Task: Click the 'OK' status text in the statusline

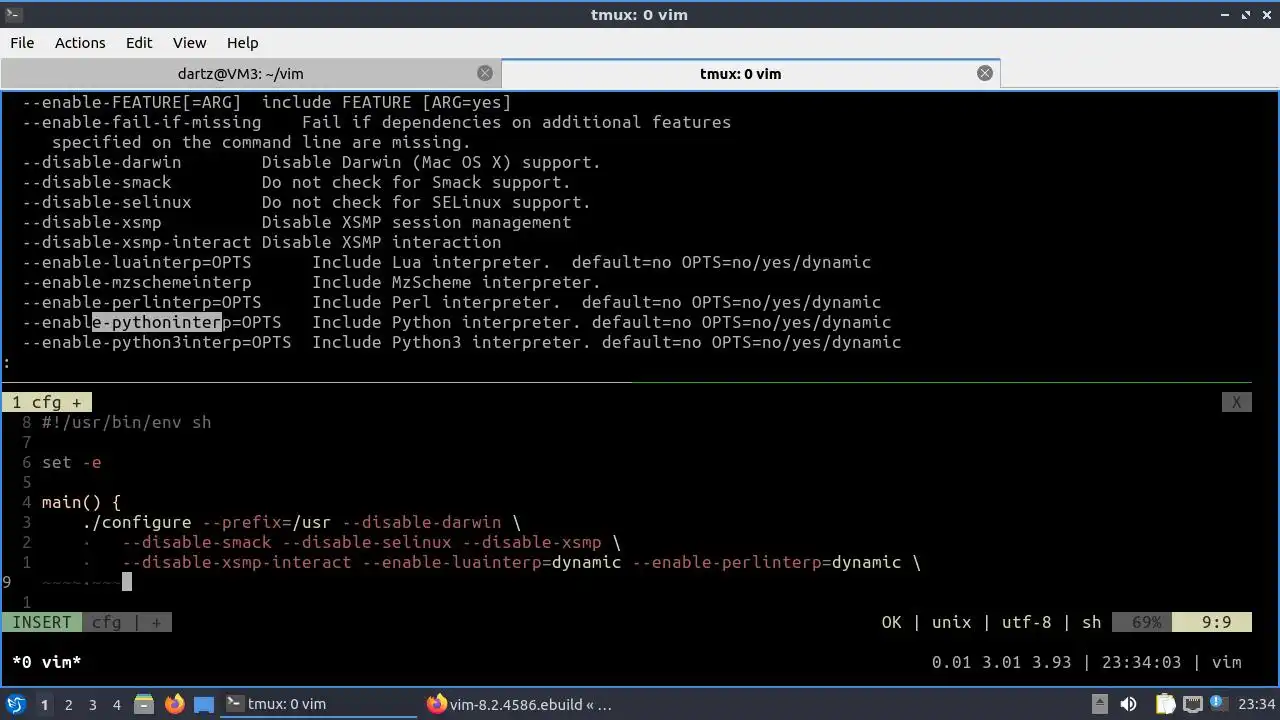Action: point(892,622)
